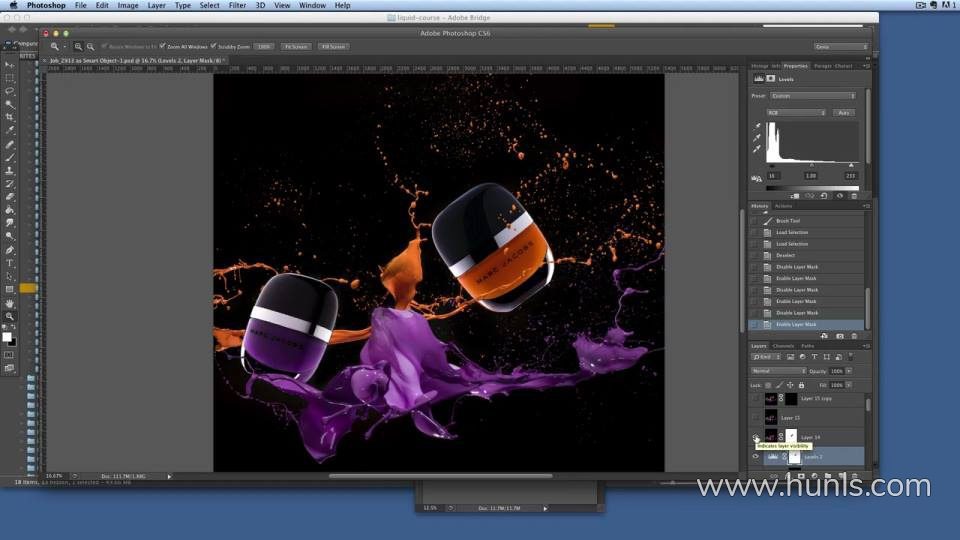Open the layer filter Kind dropdown

[x=767, y=357]
